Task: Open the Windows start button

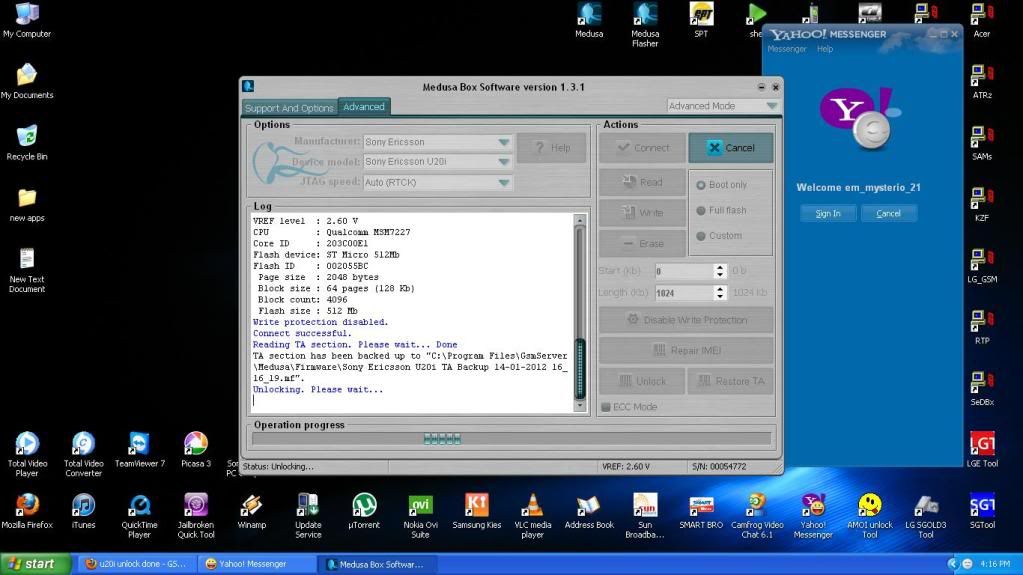Action: 35,564
